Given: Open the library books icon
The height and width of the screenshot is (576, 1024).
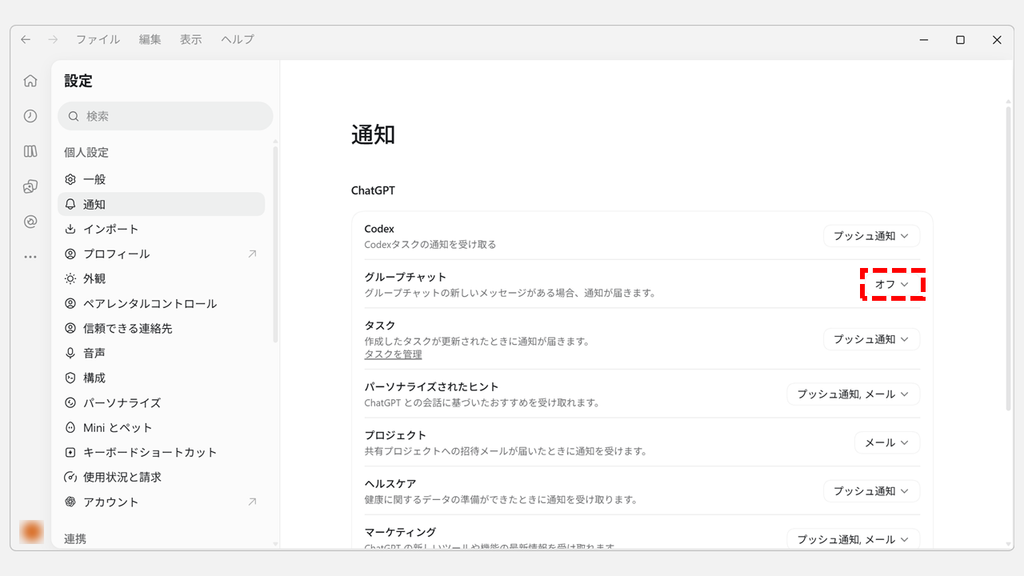Looking at the screenshot, I should [x=30, y=152].
